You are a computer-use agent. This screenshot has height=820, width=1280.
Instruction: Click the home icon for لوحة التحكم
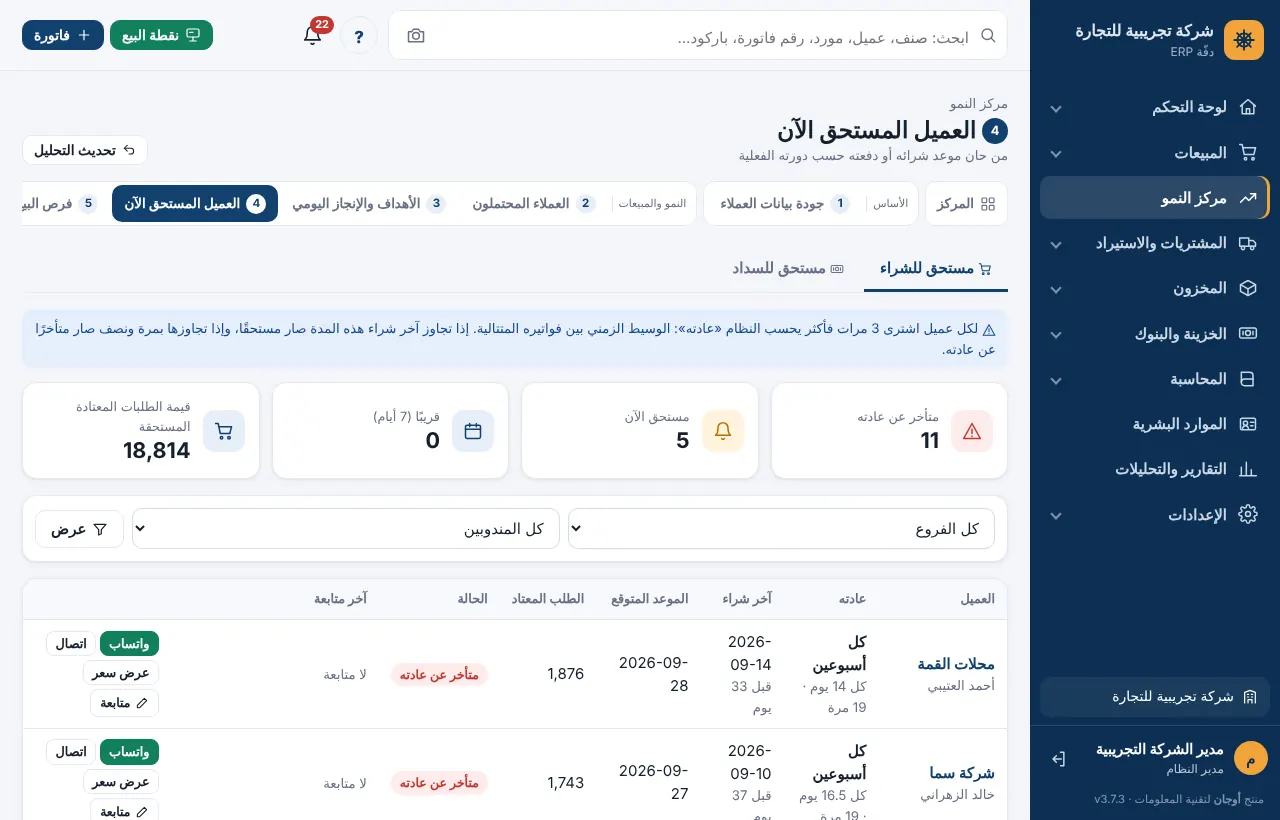(x=1247, y=107)
